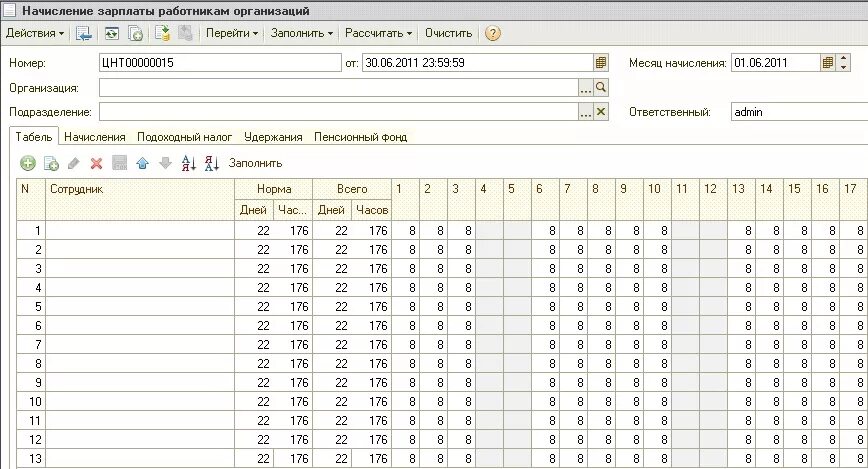
Task: Open the Действия dropdown menu
Action: pos(35,33)
